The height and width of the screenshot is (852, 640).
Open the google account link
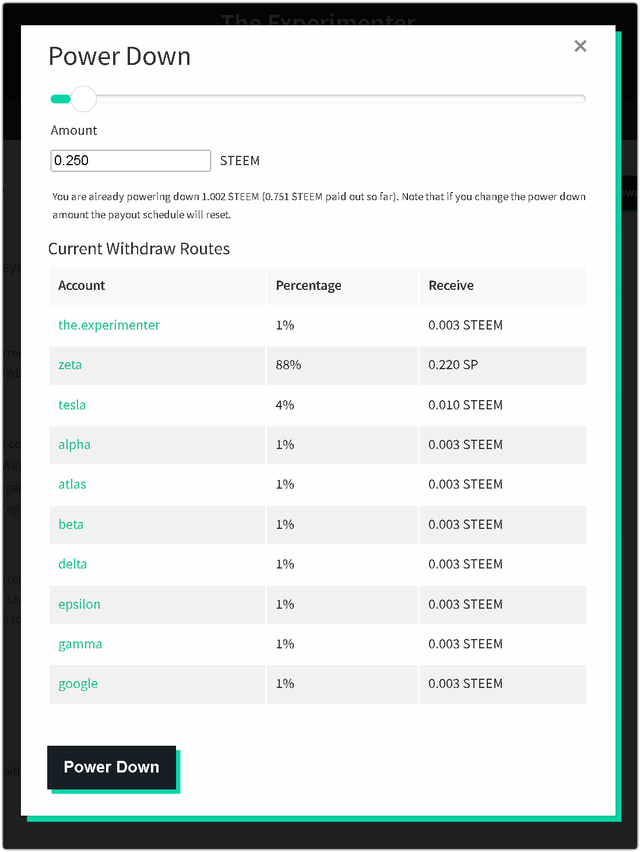click(x=78, y=684)
